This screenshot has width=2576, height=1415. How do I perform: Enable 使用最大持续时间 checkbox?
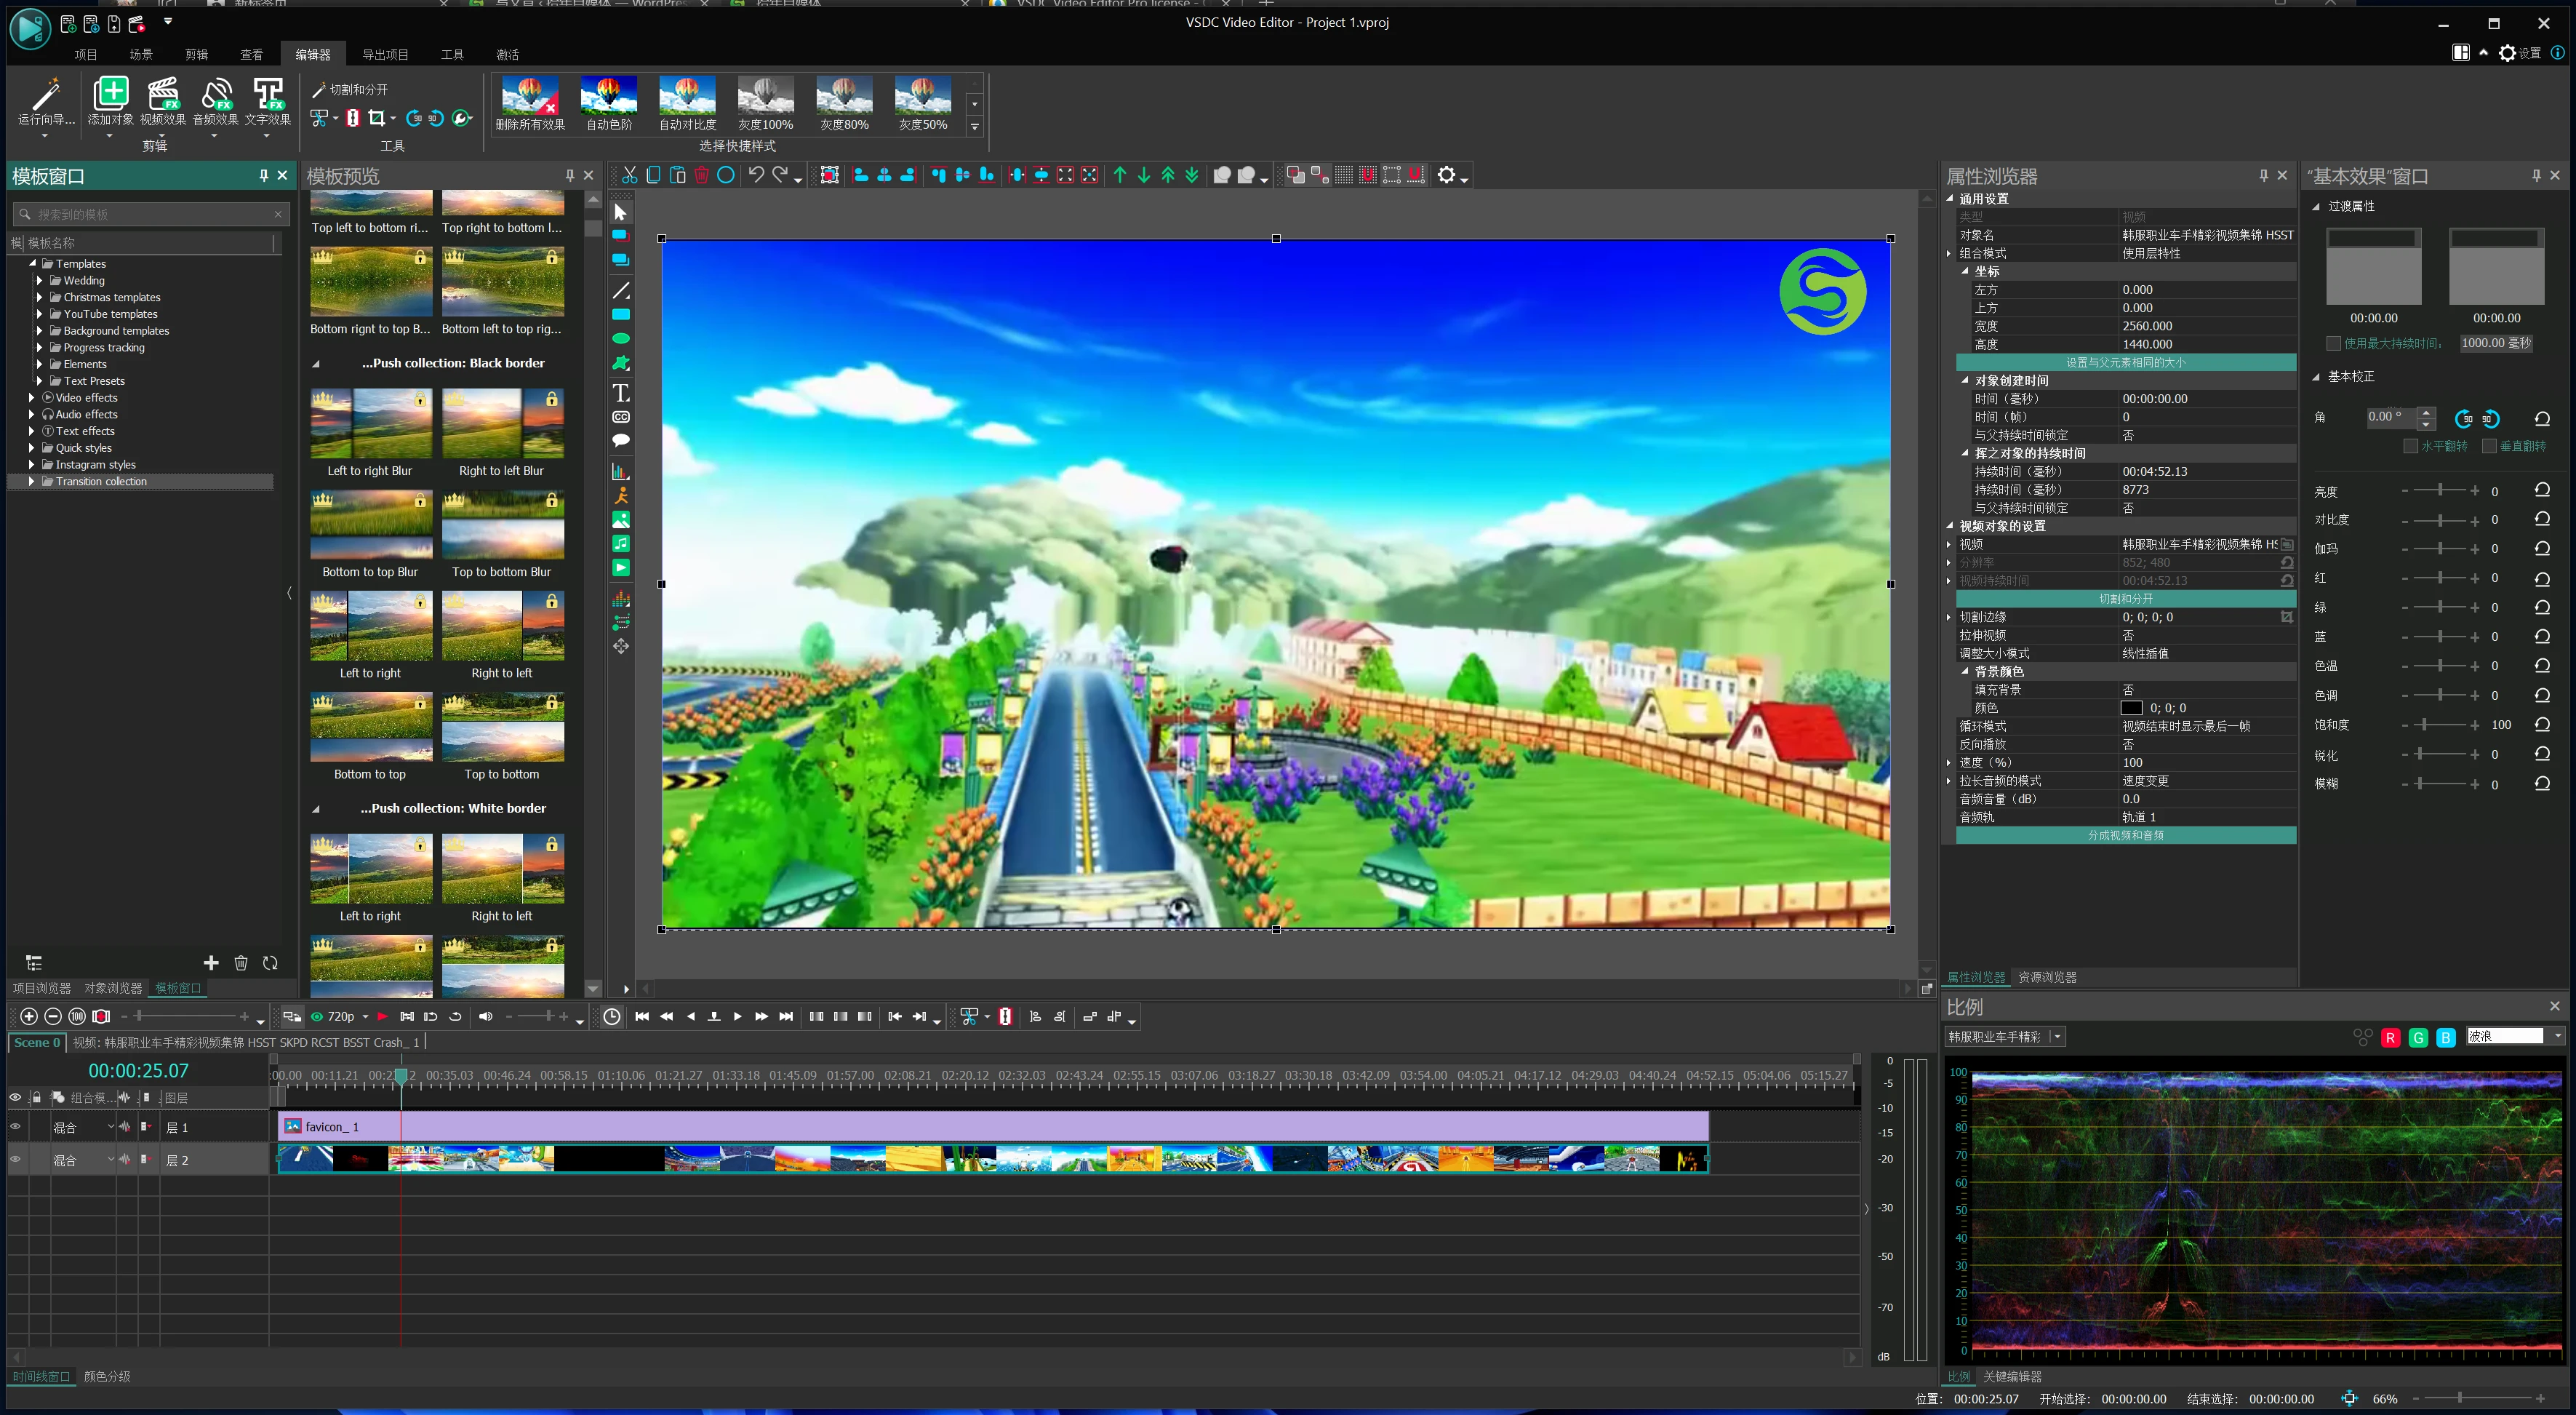pyautogui.click(x=2334, y=343)
